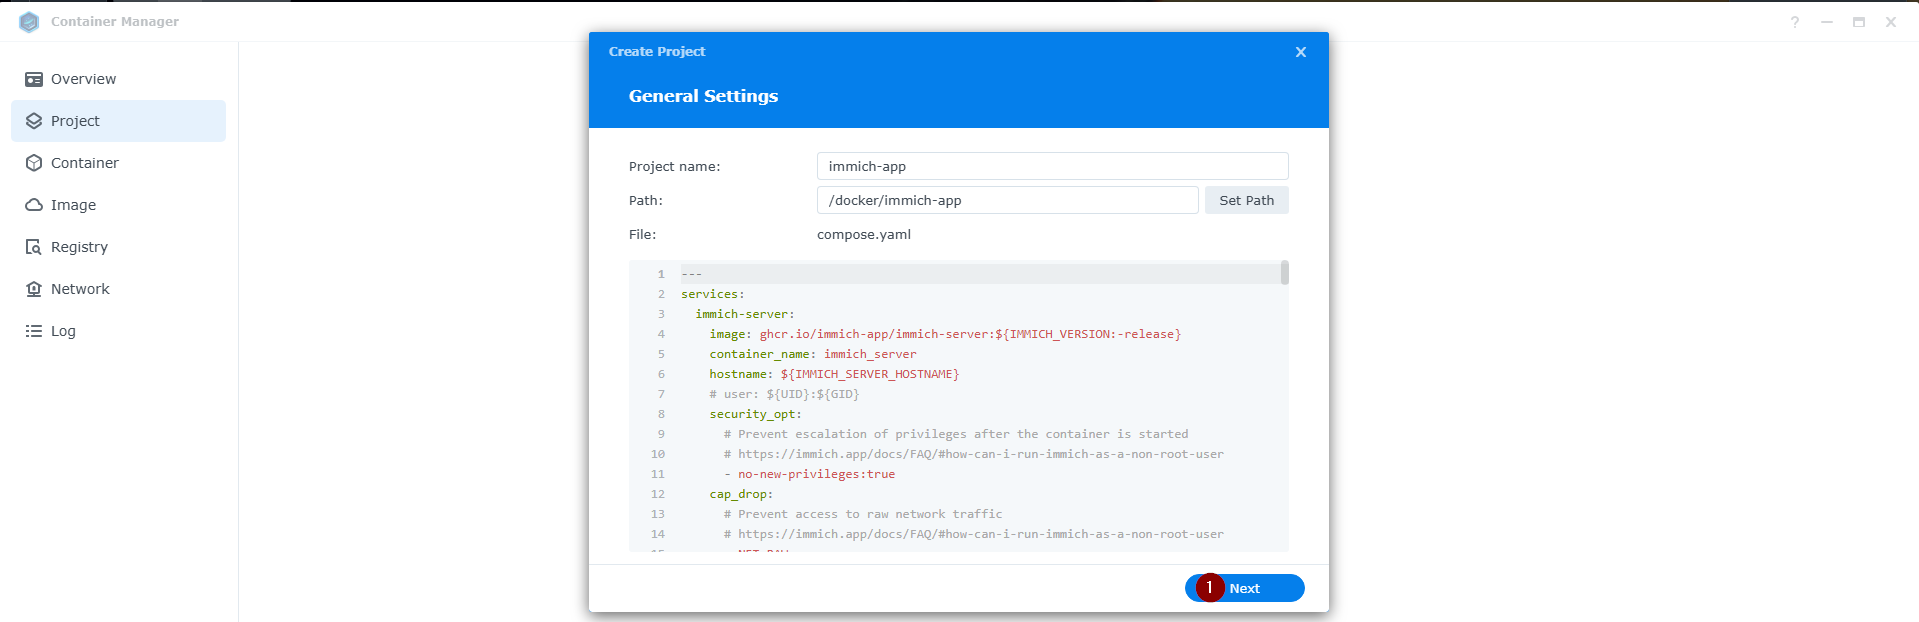Go to the Registry section
This screenshot has width=1919, height=622.
pyautogui.click(x=79, y=247)
